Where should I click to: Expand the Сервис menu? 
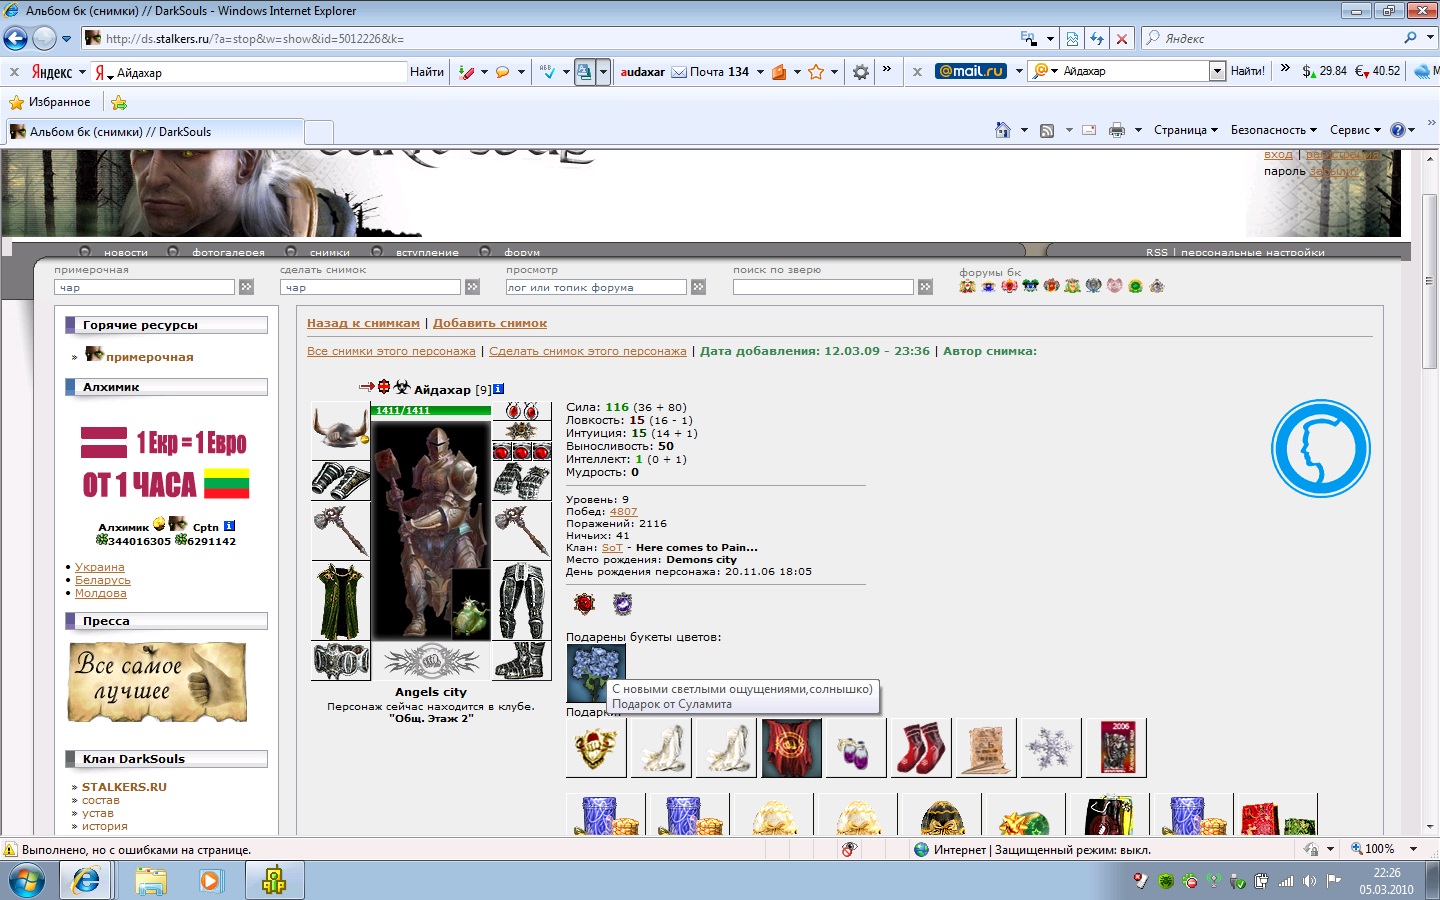pos(1355,130)
